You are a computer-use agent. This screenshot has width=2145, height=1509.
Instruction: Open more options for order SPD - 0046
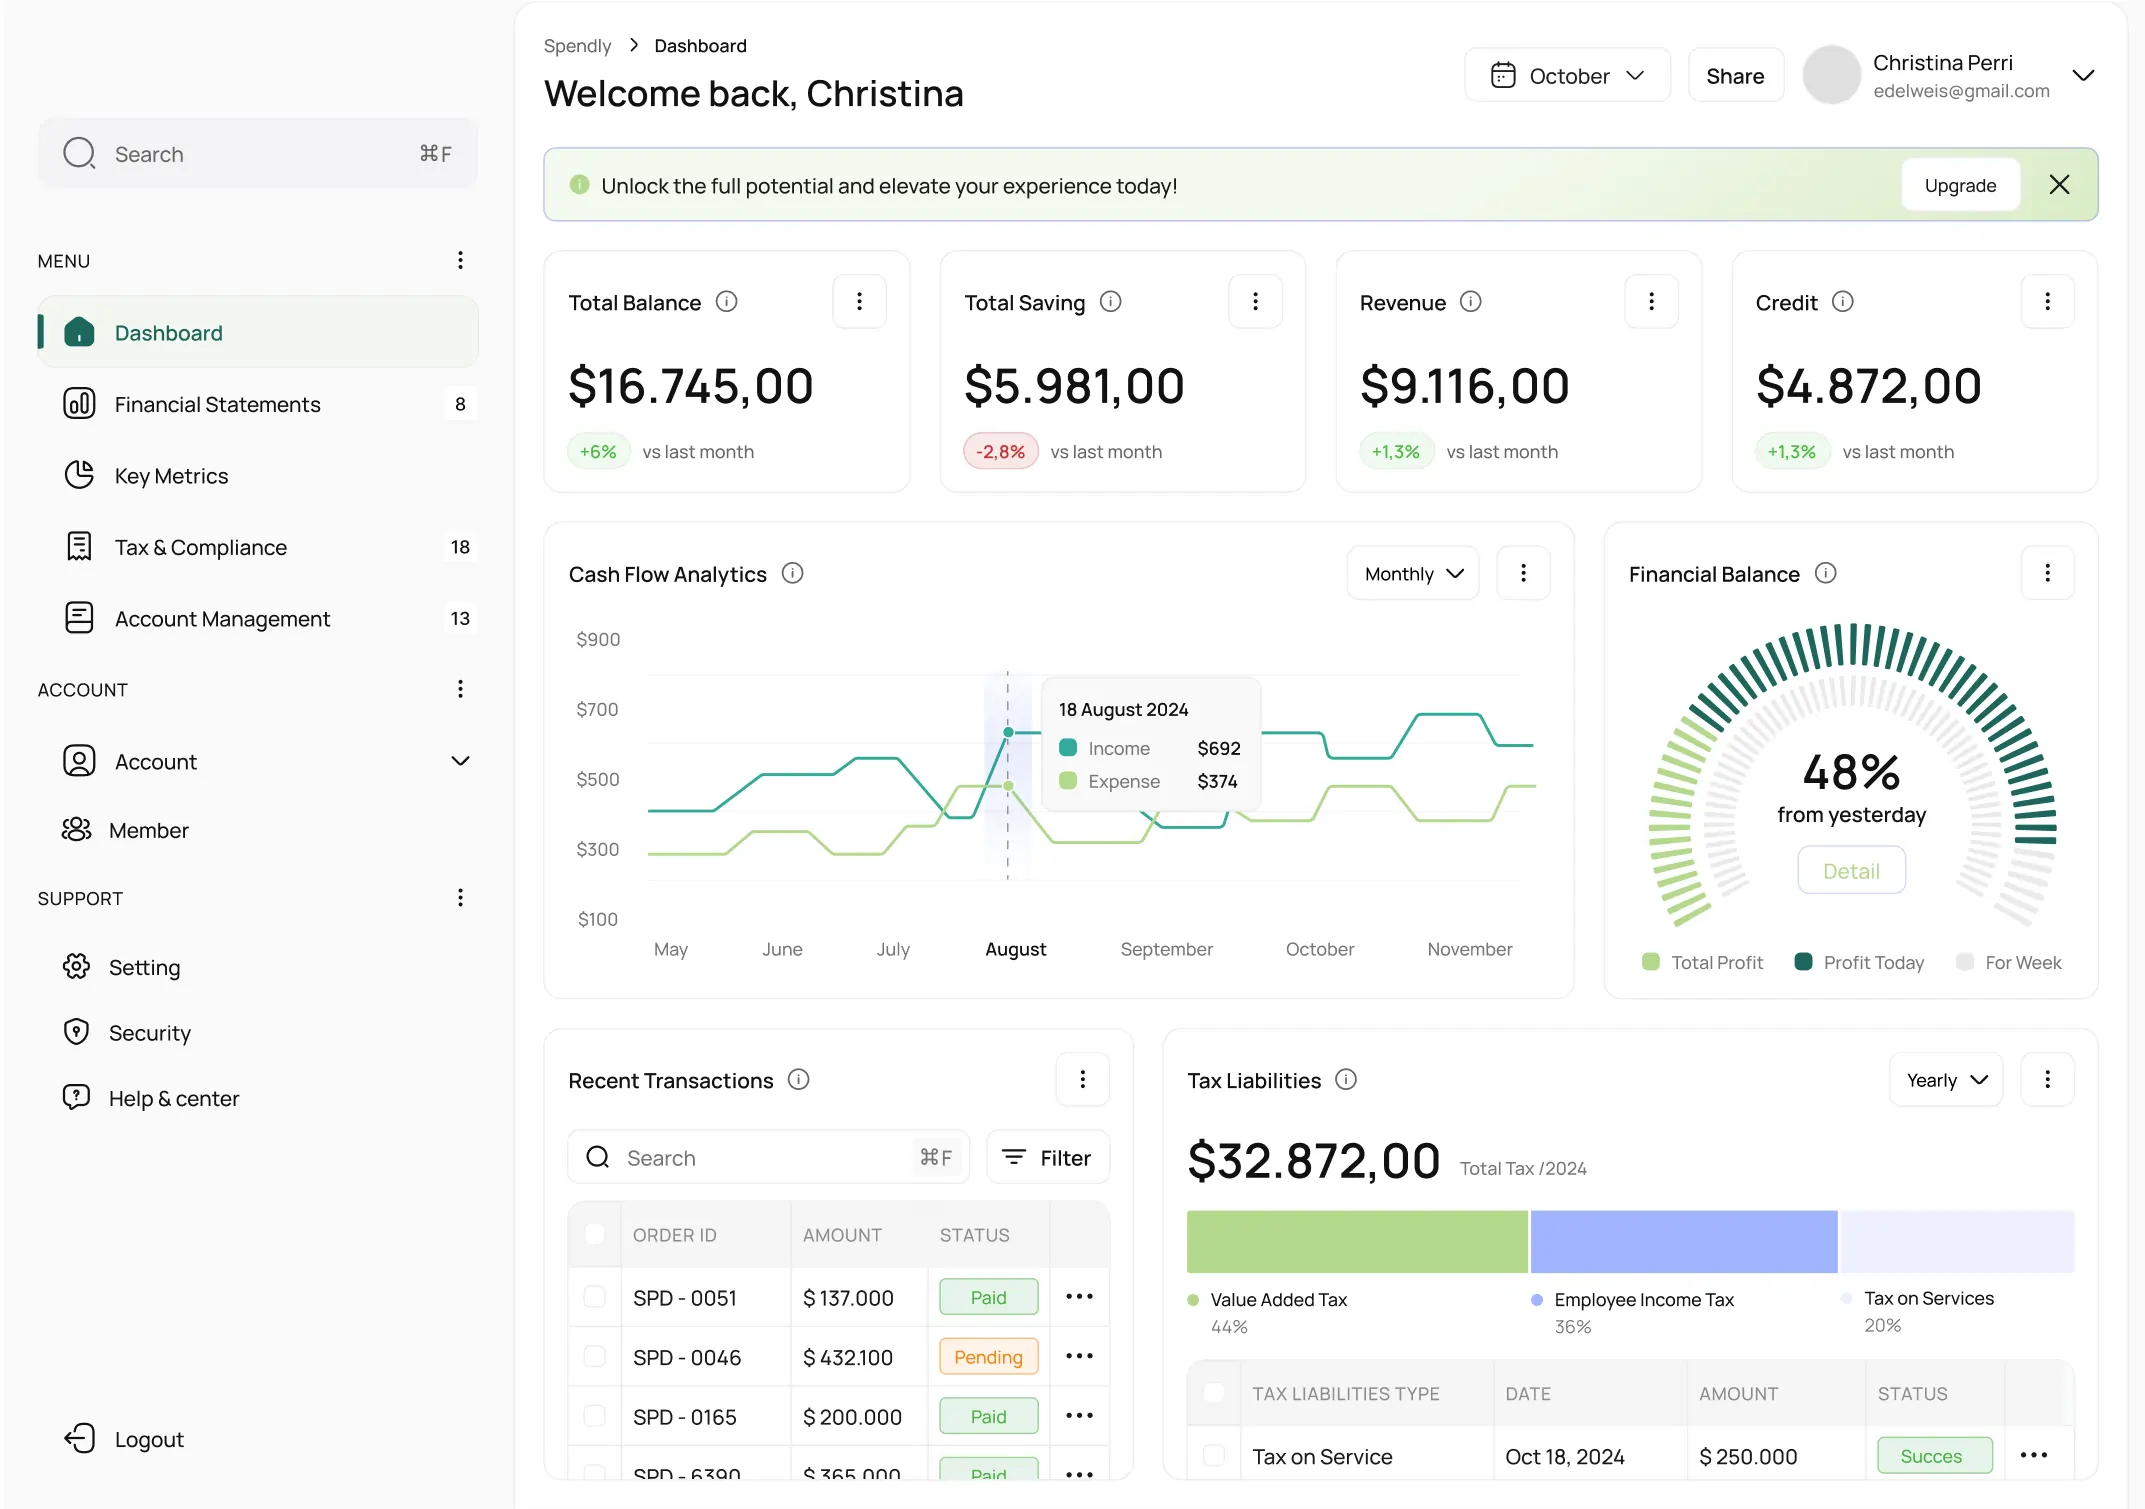coord(1079,1356)
